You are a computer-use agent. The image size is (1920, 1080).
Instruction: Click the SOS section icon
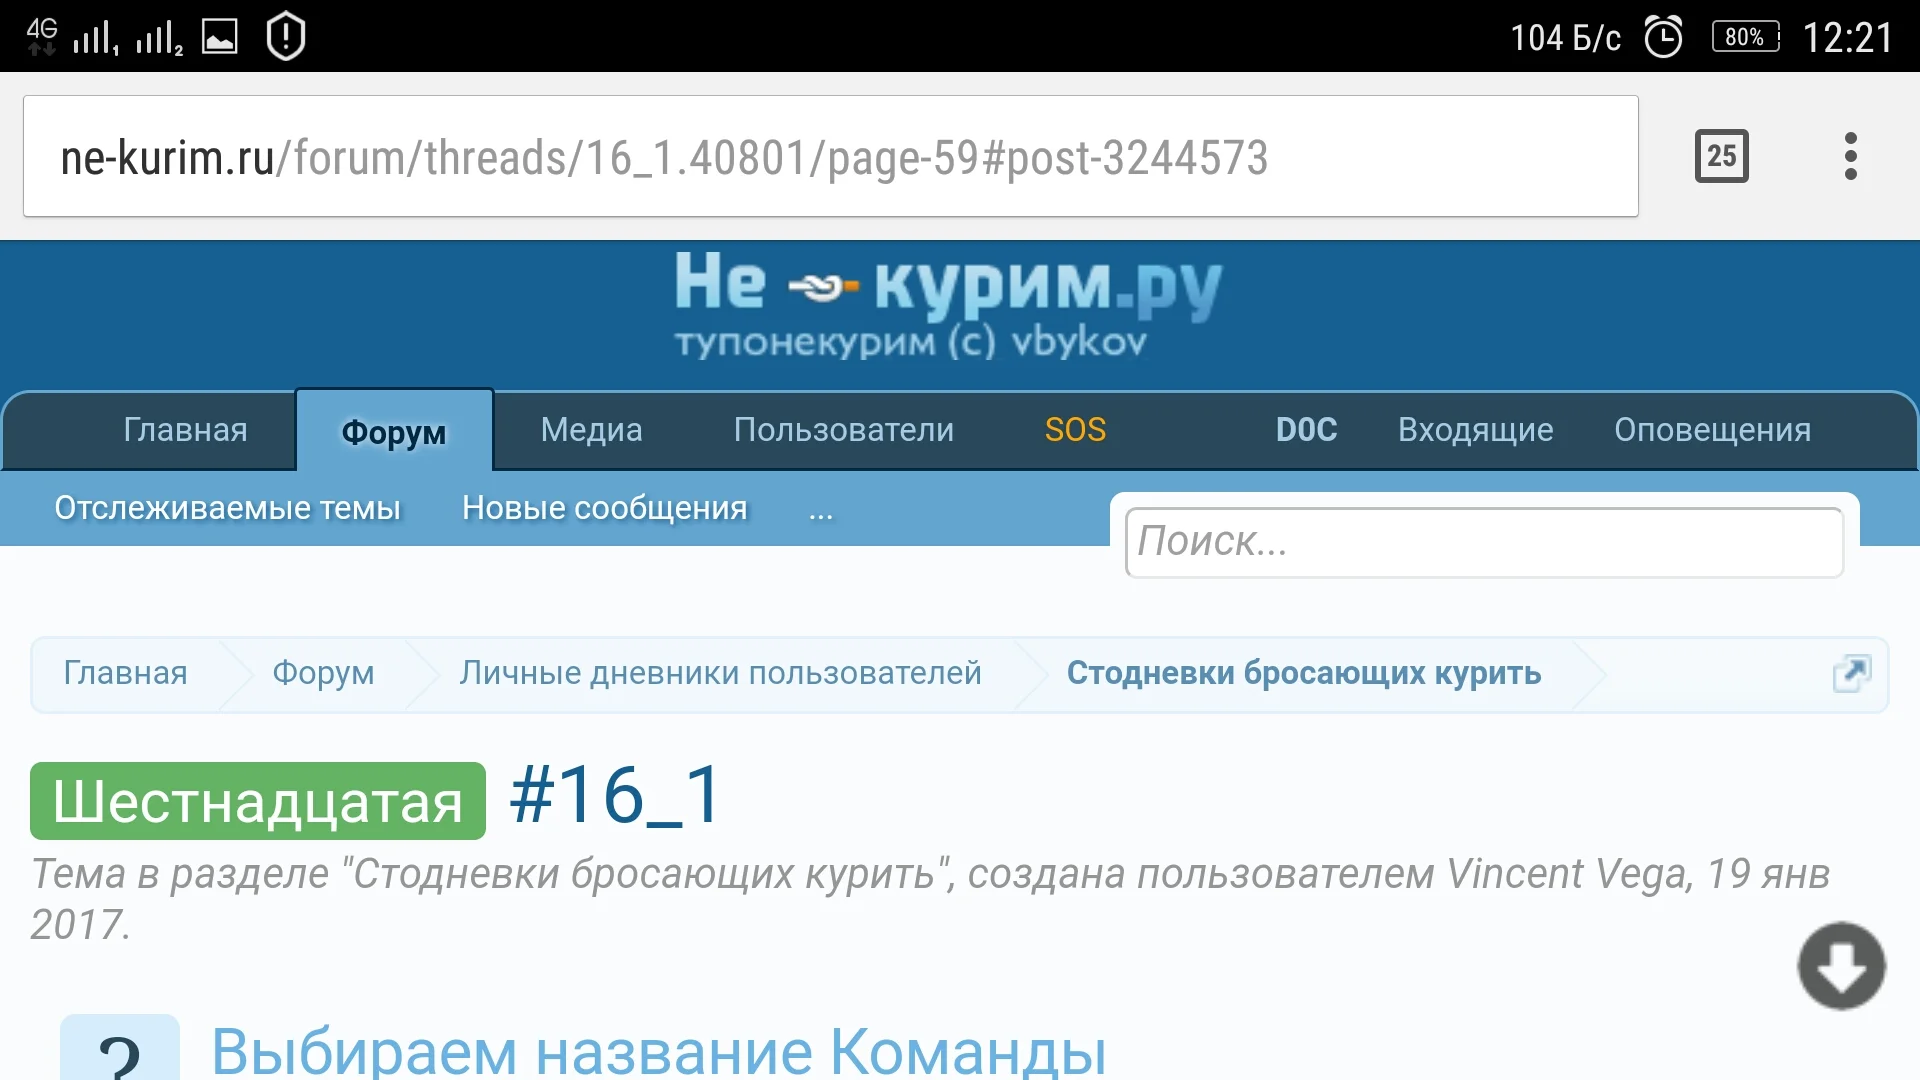click(1075, 430)
